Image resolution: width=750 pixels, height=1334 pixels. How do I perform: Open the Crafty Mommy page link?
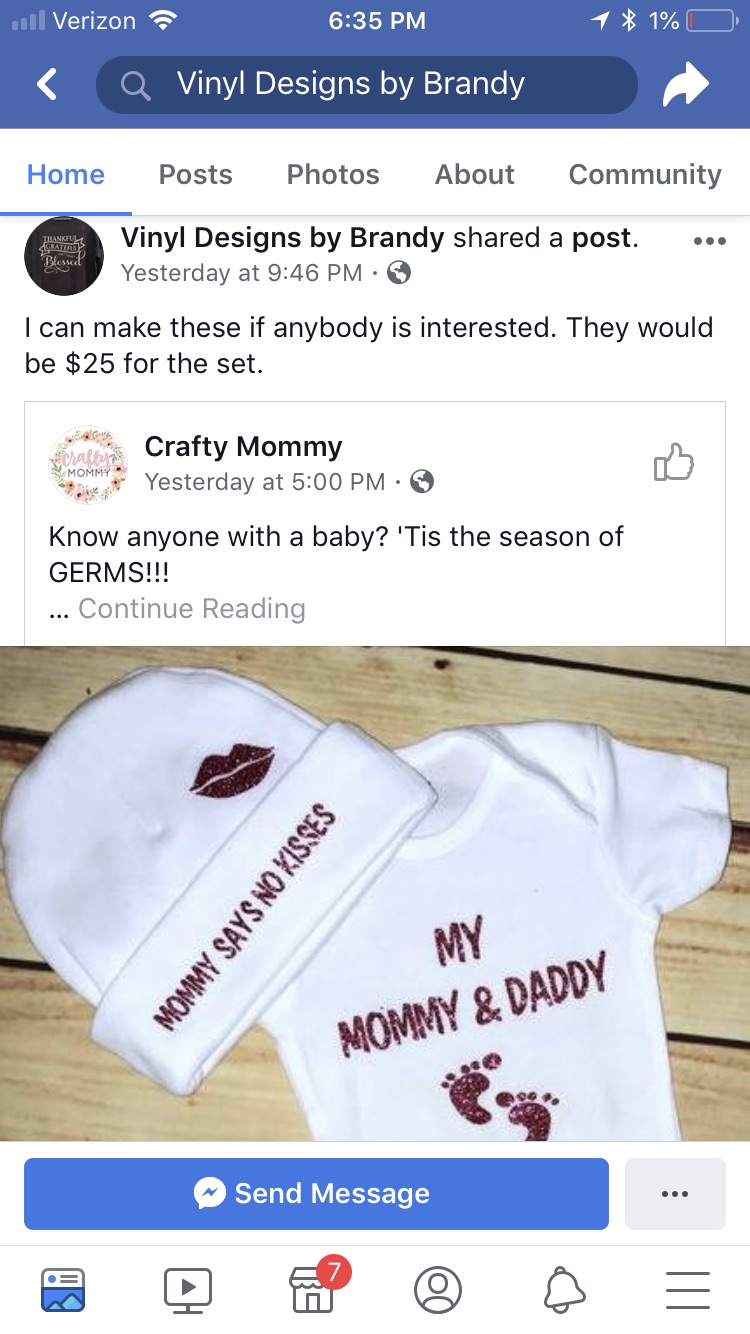click(243, 446)
